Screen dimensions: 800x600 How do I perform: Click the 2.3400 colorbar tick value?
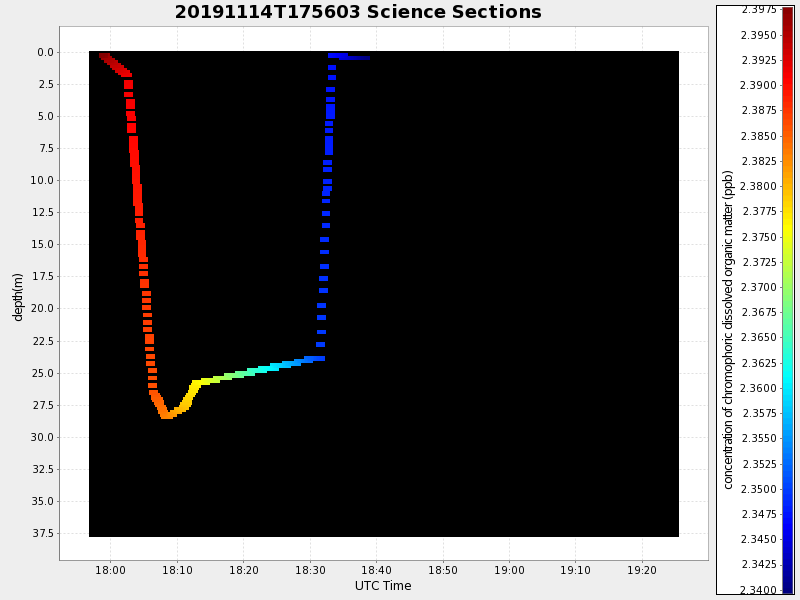click(x=757, y=590)
